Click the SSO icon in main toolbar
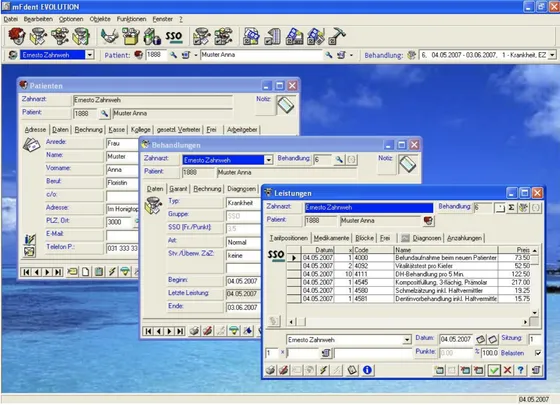This screenshot has height=405, width=560. [174, 36]
